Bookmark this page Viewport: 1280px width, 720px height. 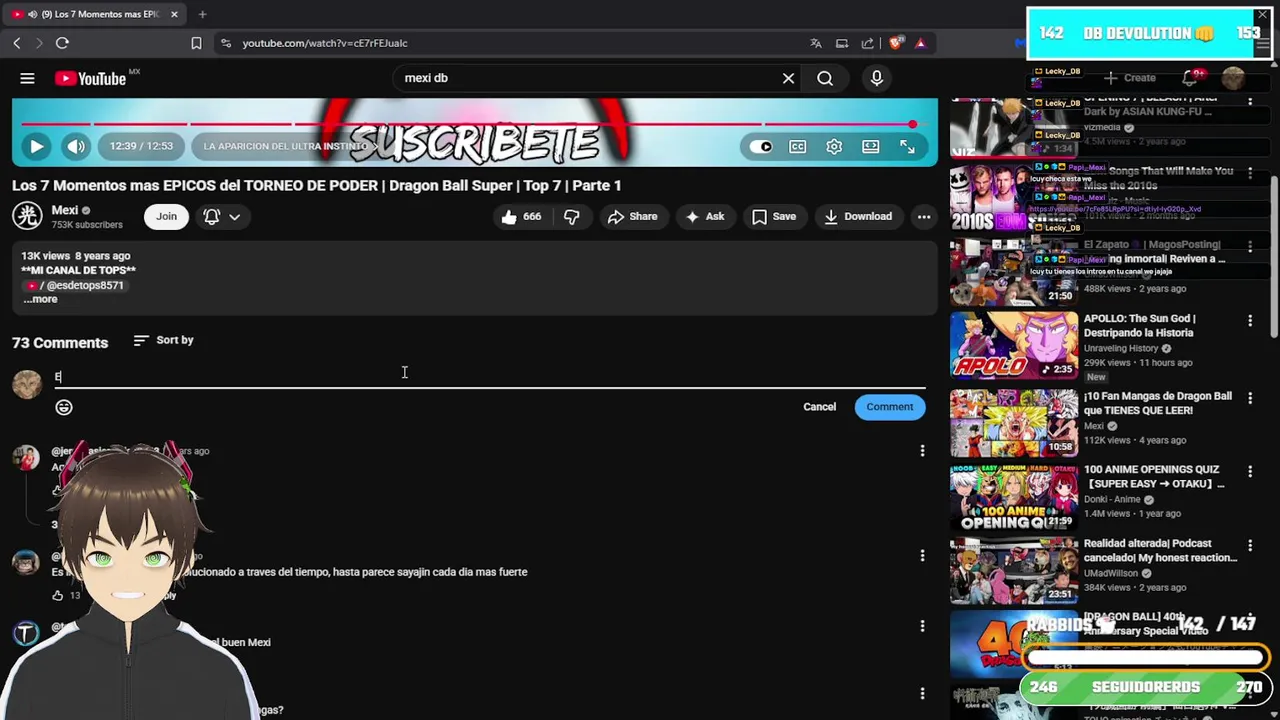click(x=196, y=43)
